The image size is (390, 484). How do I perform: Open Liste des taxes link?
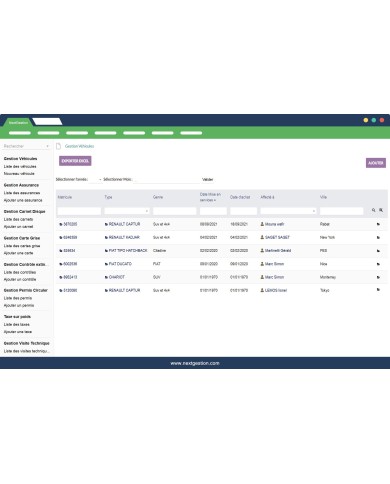[17, 324]
